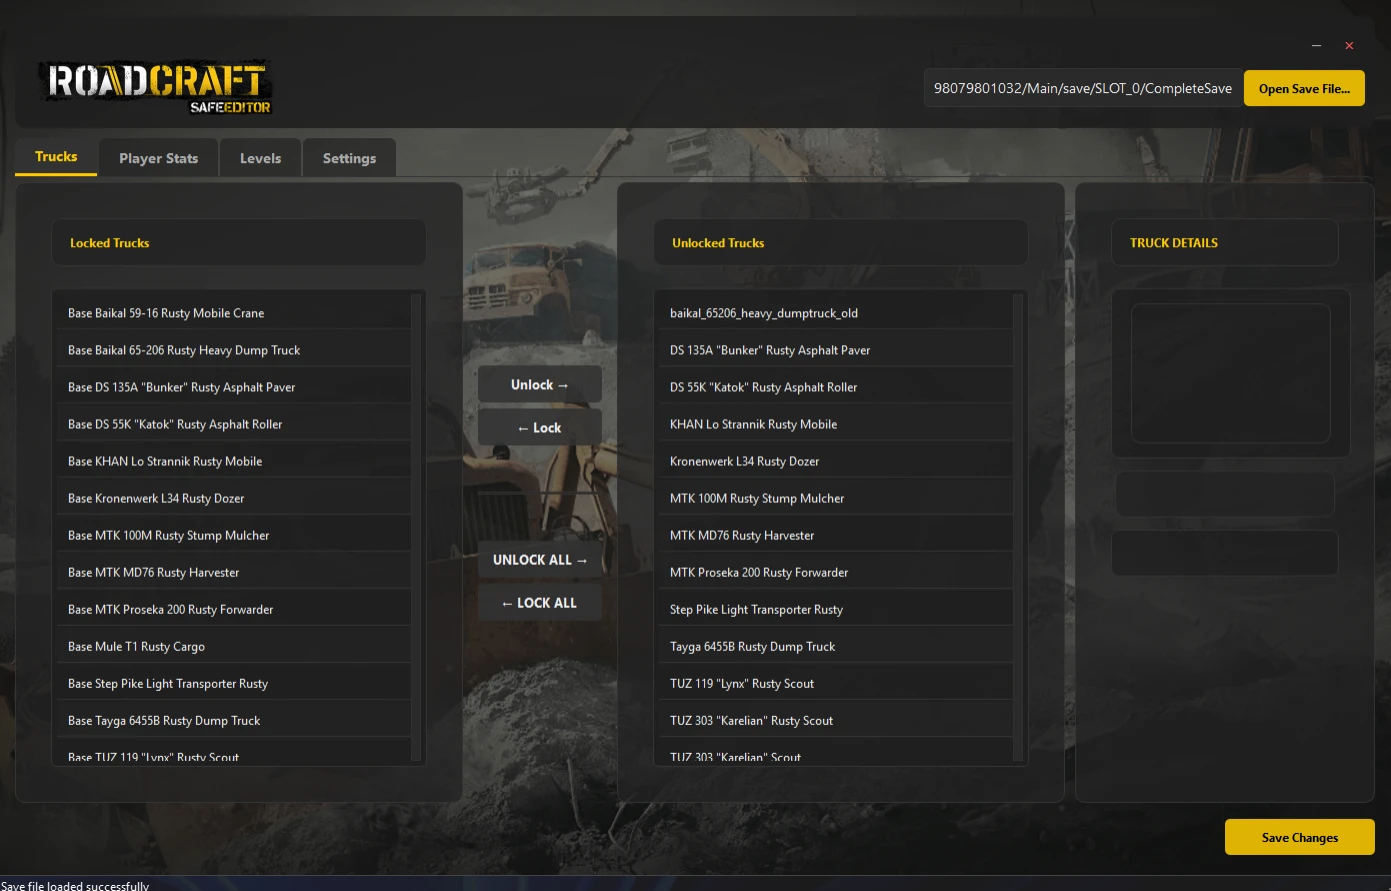Choose unlocked Kronenwerk L34 Rusty Dozer
Image resolution: width=1391 pixels, height=891 pixels.
point(834,461)
